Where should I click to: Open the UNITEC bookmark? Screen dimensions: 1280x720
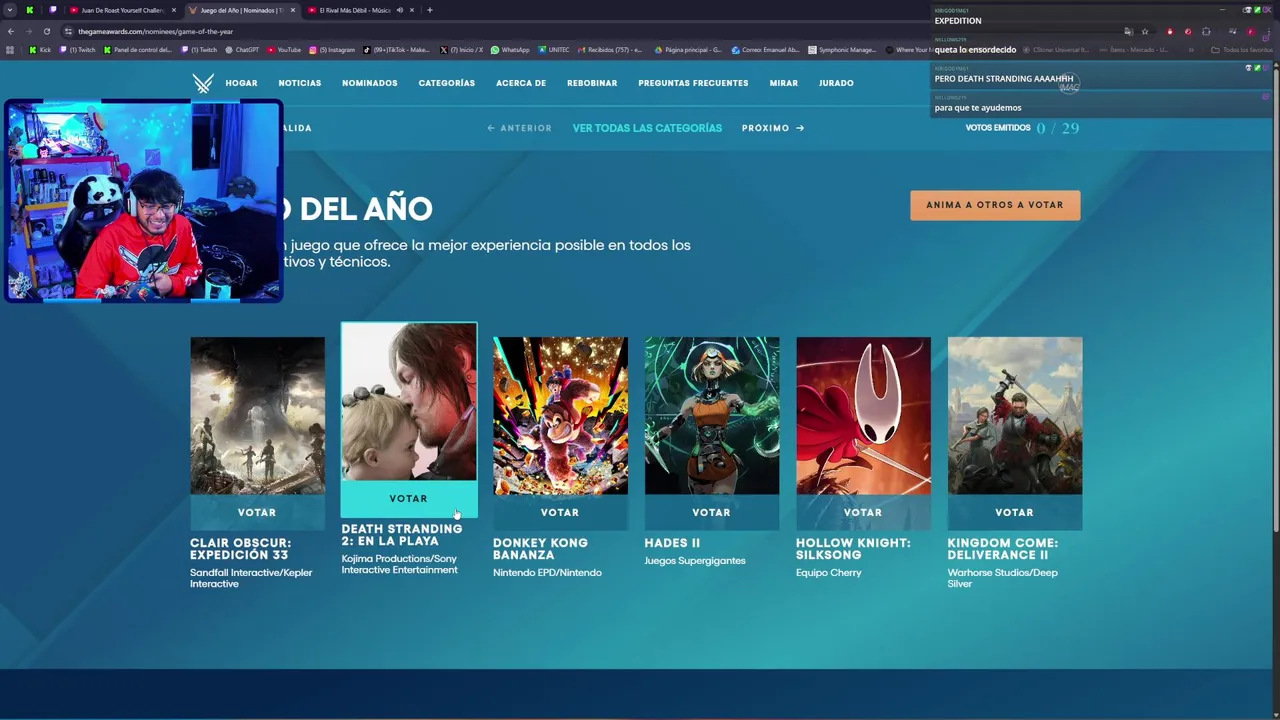pos(554,50)
